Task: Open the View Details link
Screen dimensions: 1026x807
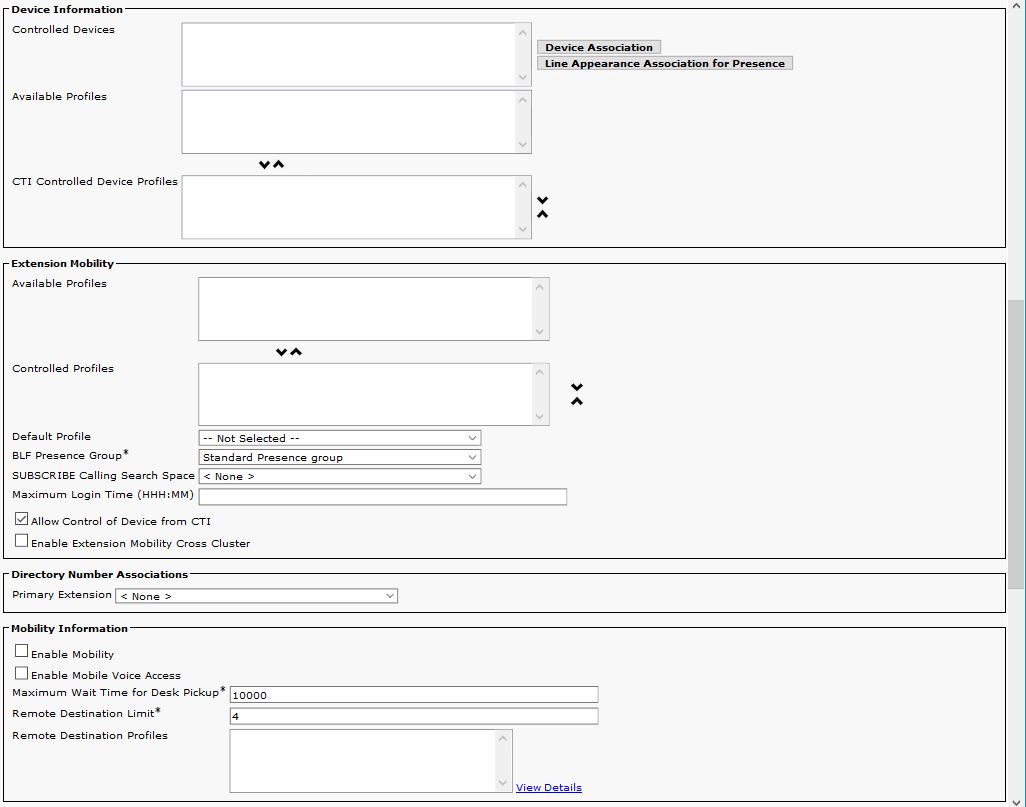Action: pyautogui.click(x=548, y=787)
